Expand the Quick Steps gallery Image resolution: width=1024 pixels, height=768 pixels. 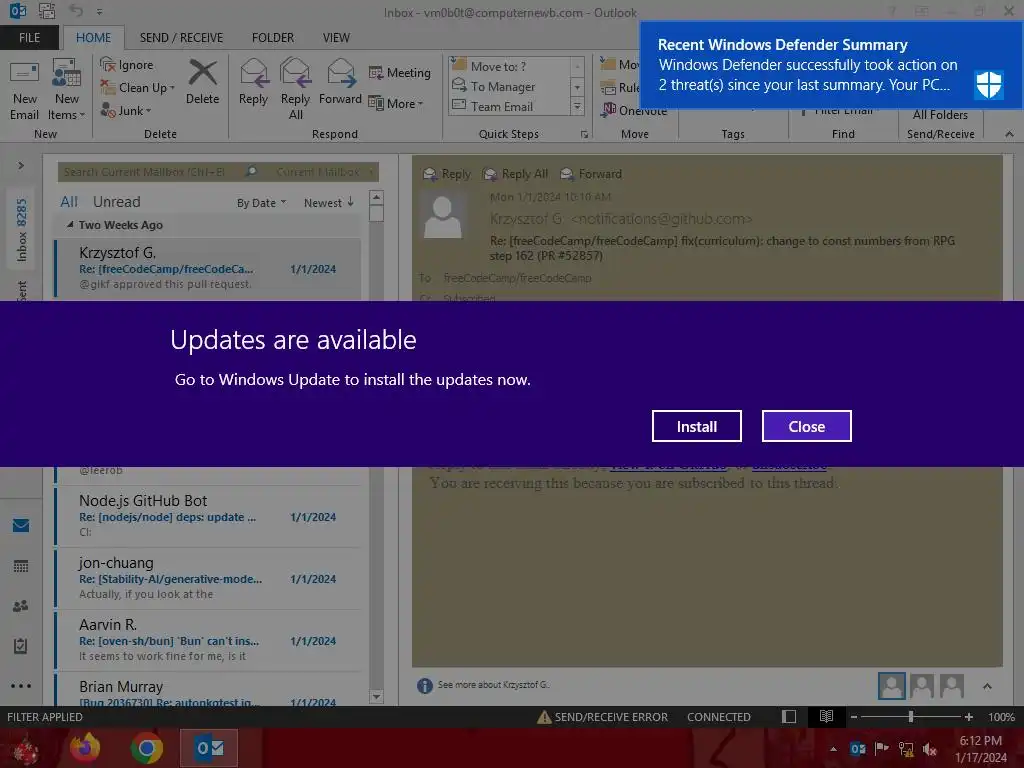click(577, 106)
